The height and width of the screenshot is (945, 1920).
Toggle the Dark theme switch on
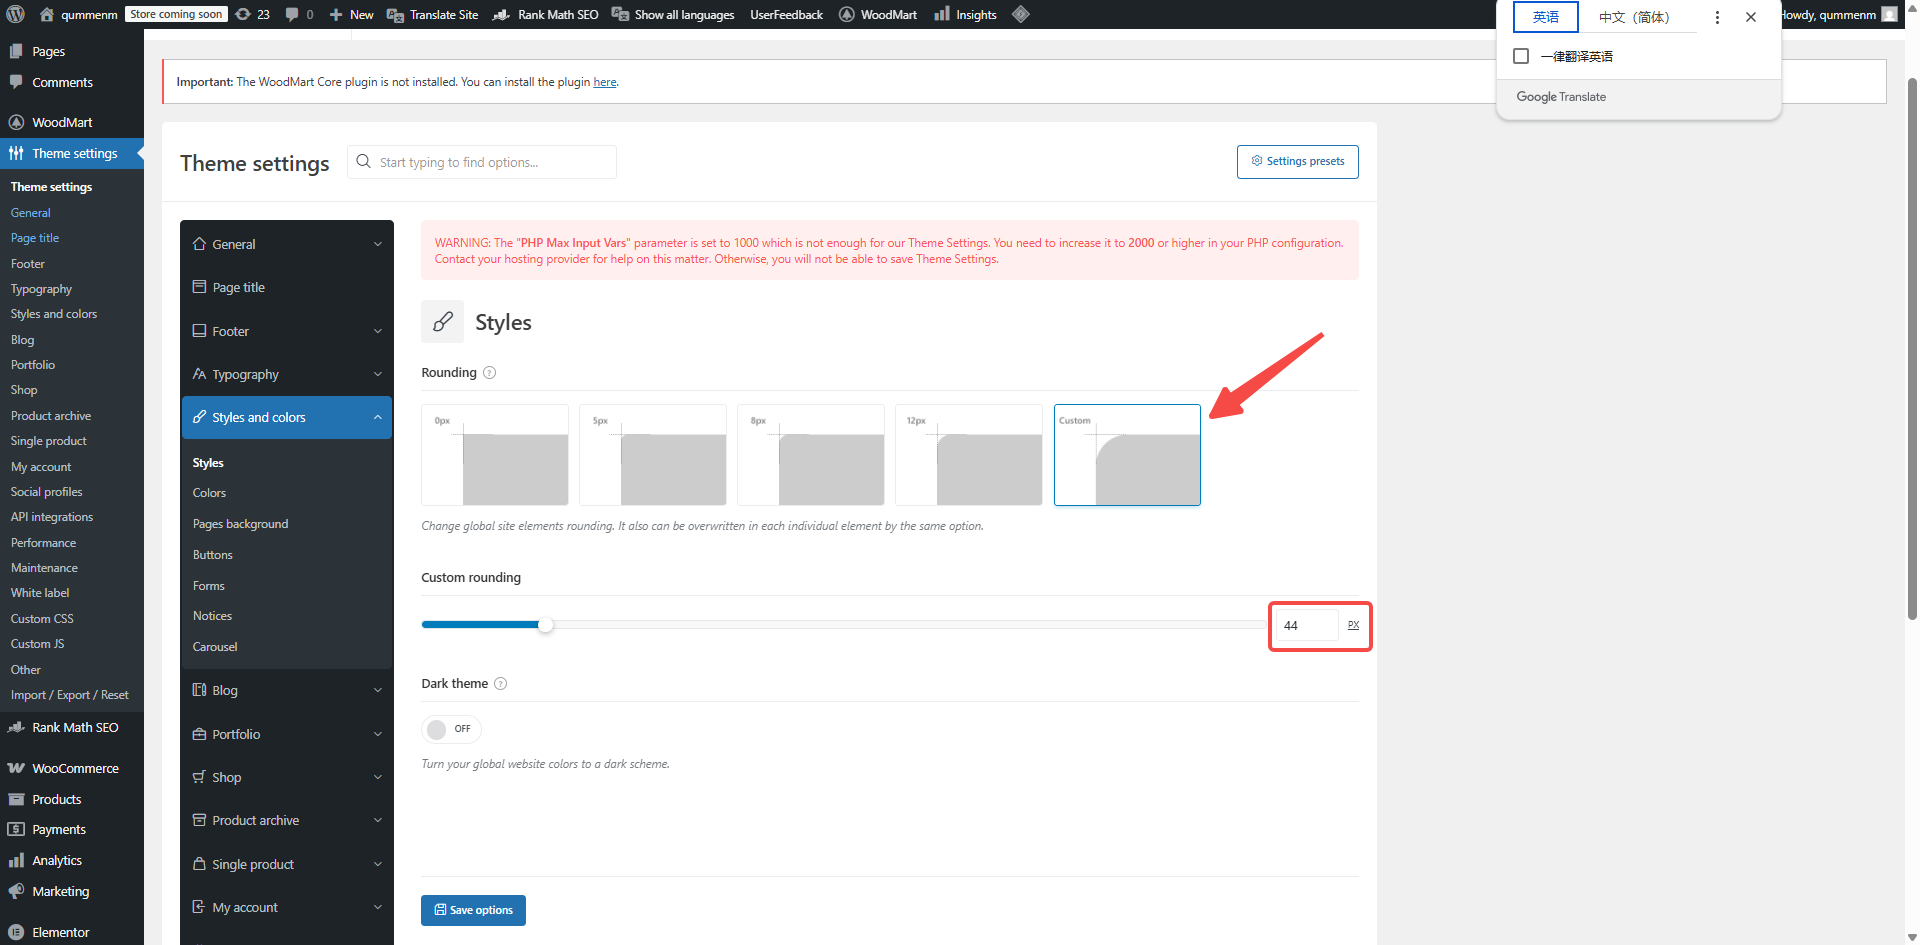[x=451, y=729]
